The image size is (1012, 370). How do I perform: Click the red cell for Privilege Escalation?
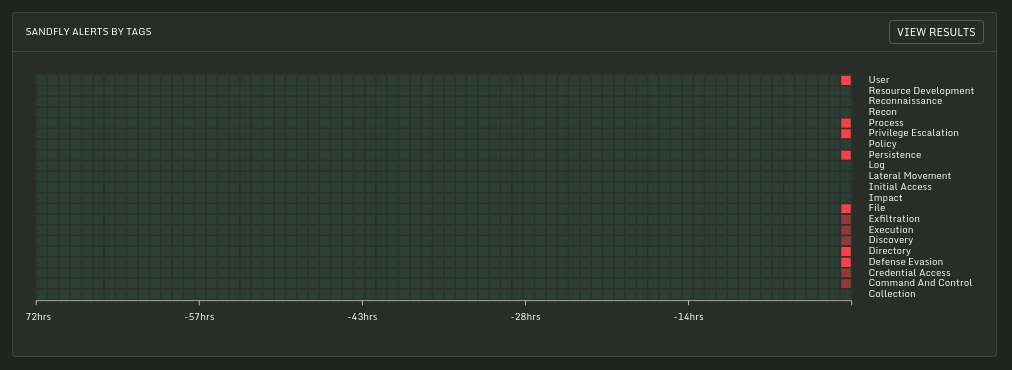pyautogui.click(x=846, y=134)
